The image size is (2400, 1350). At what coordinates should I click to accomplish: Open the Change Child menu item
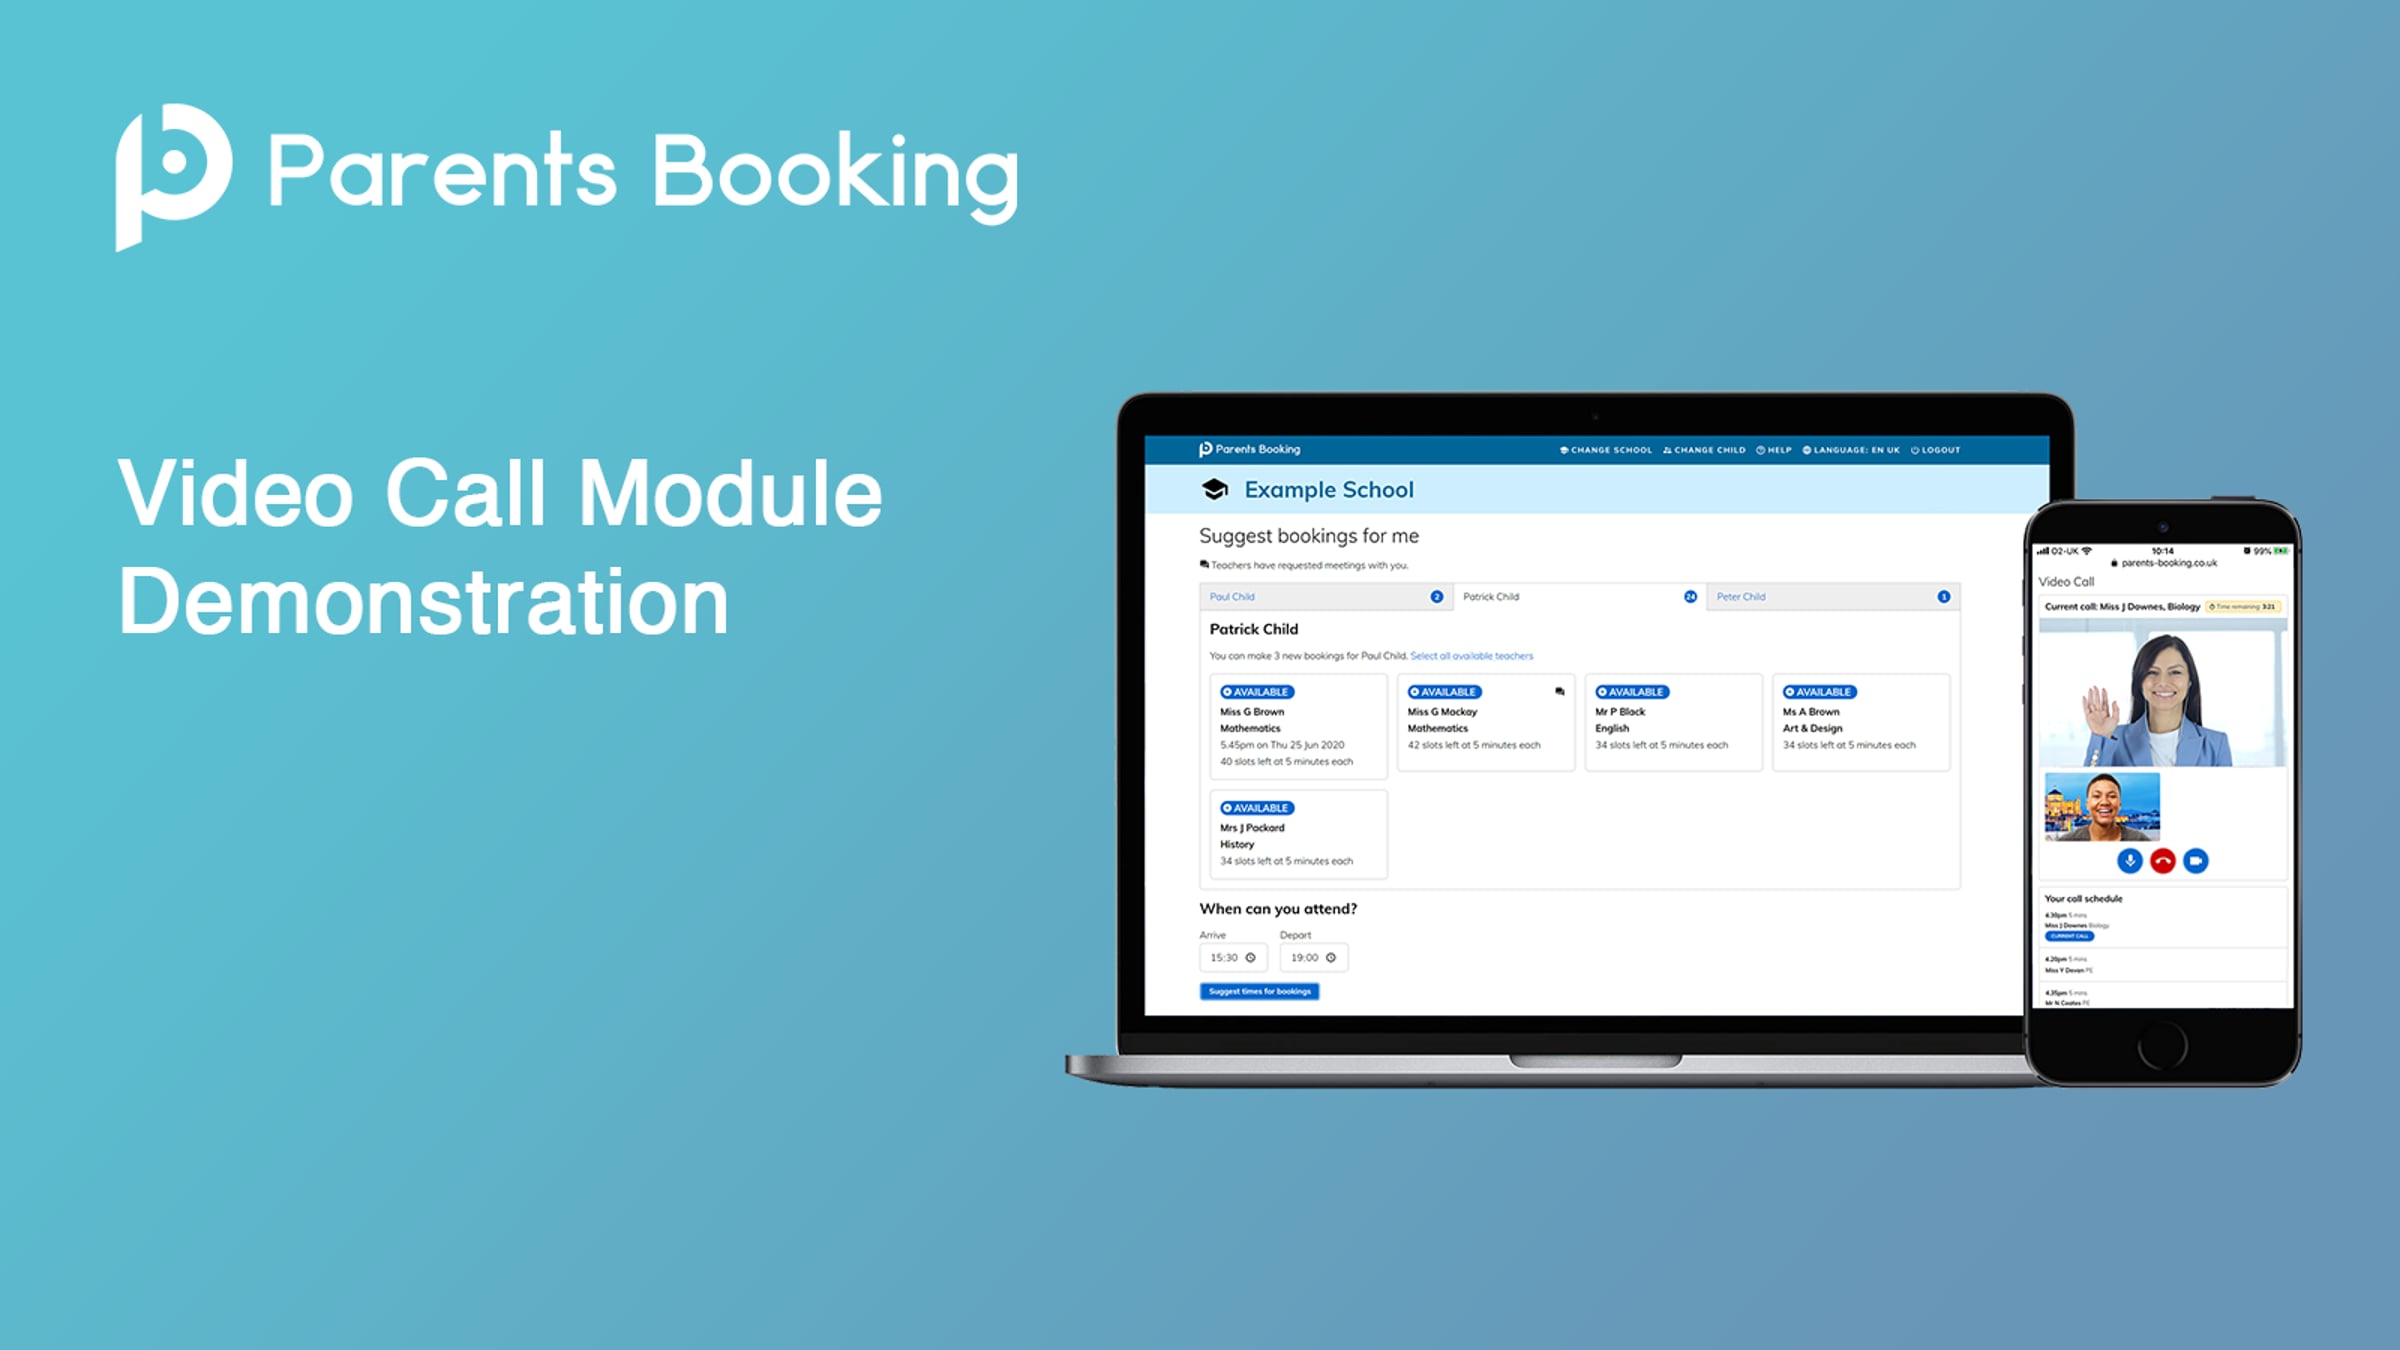pos(1704,450)
